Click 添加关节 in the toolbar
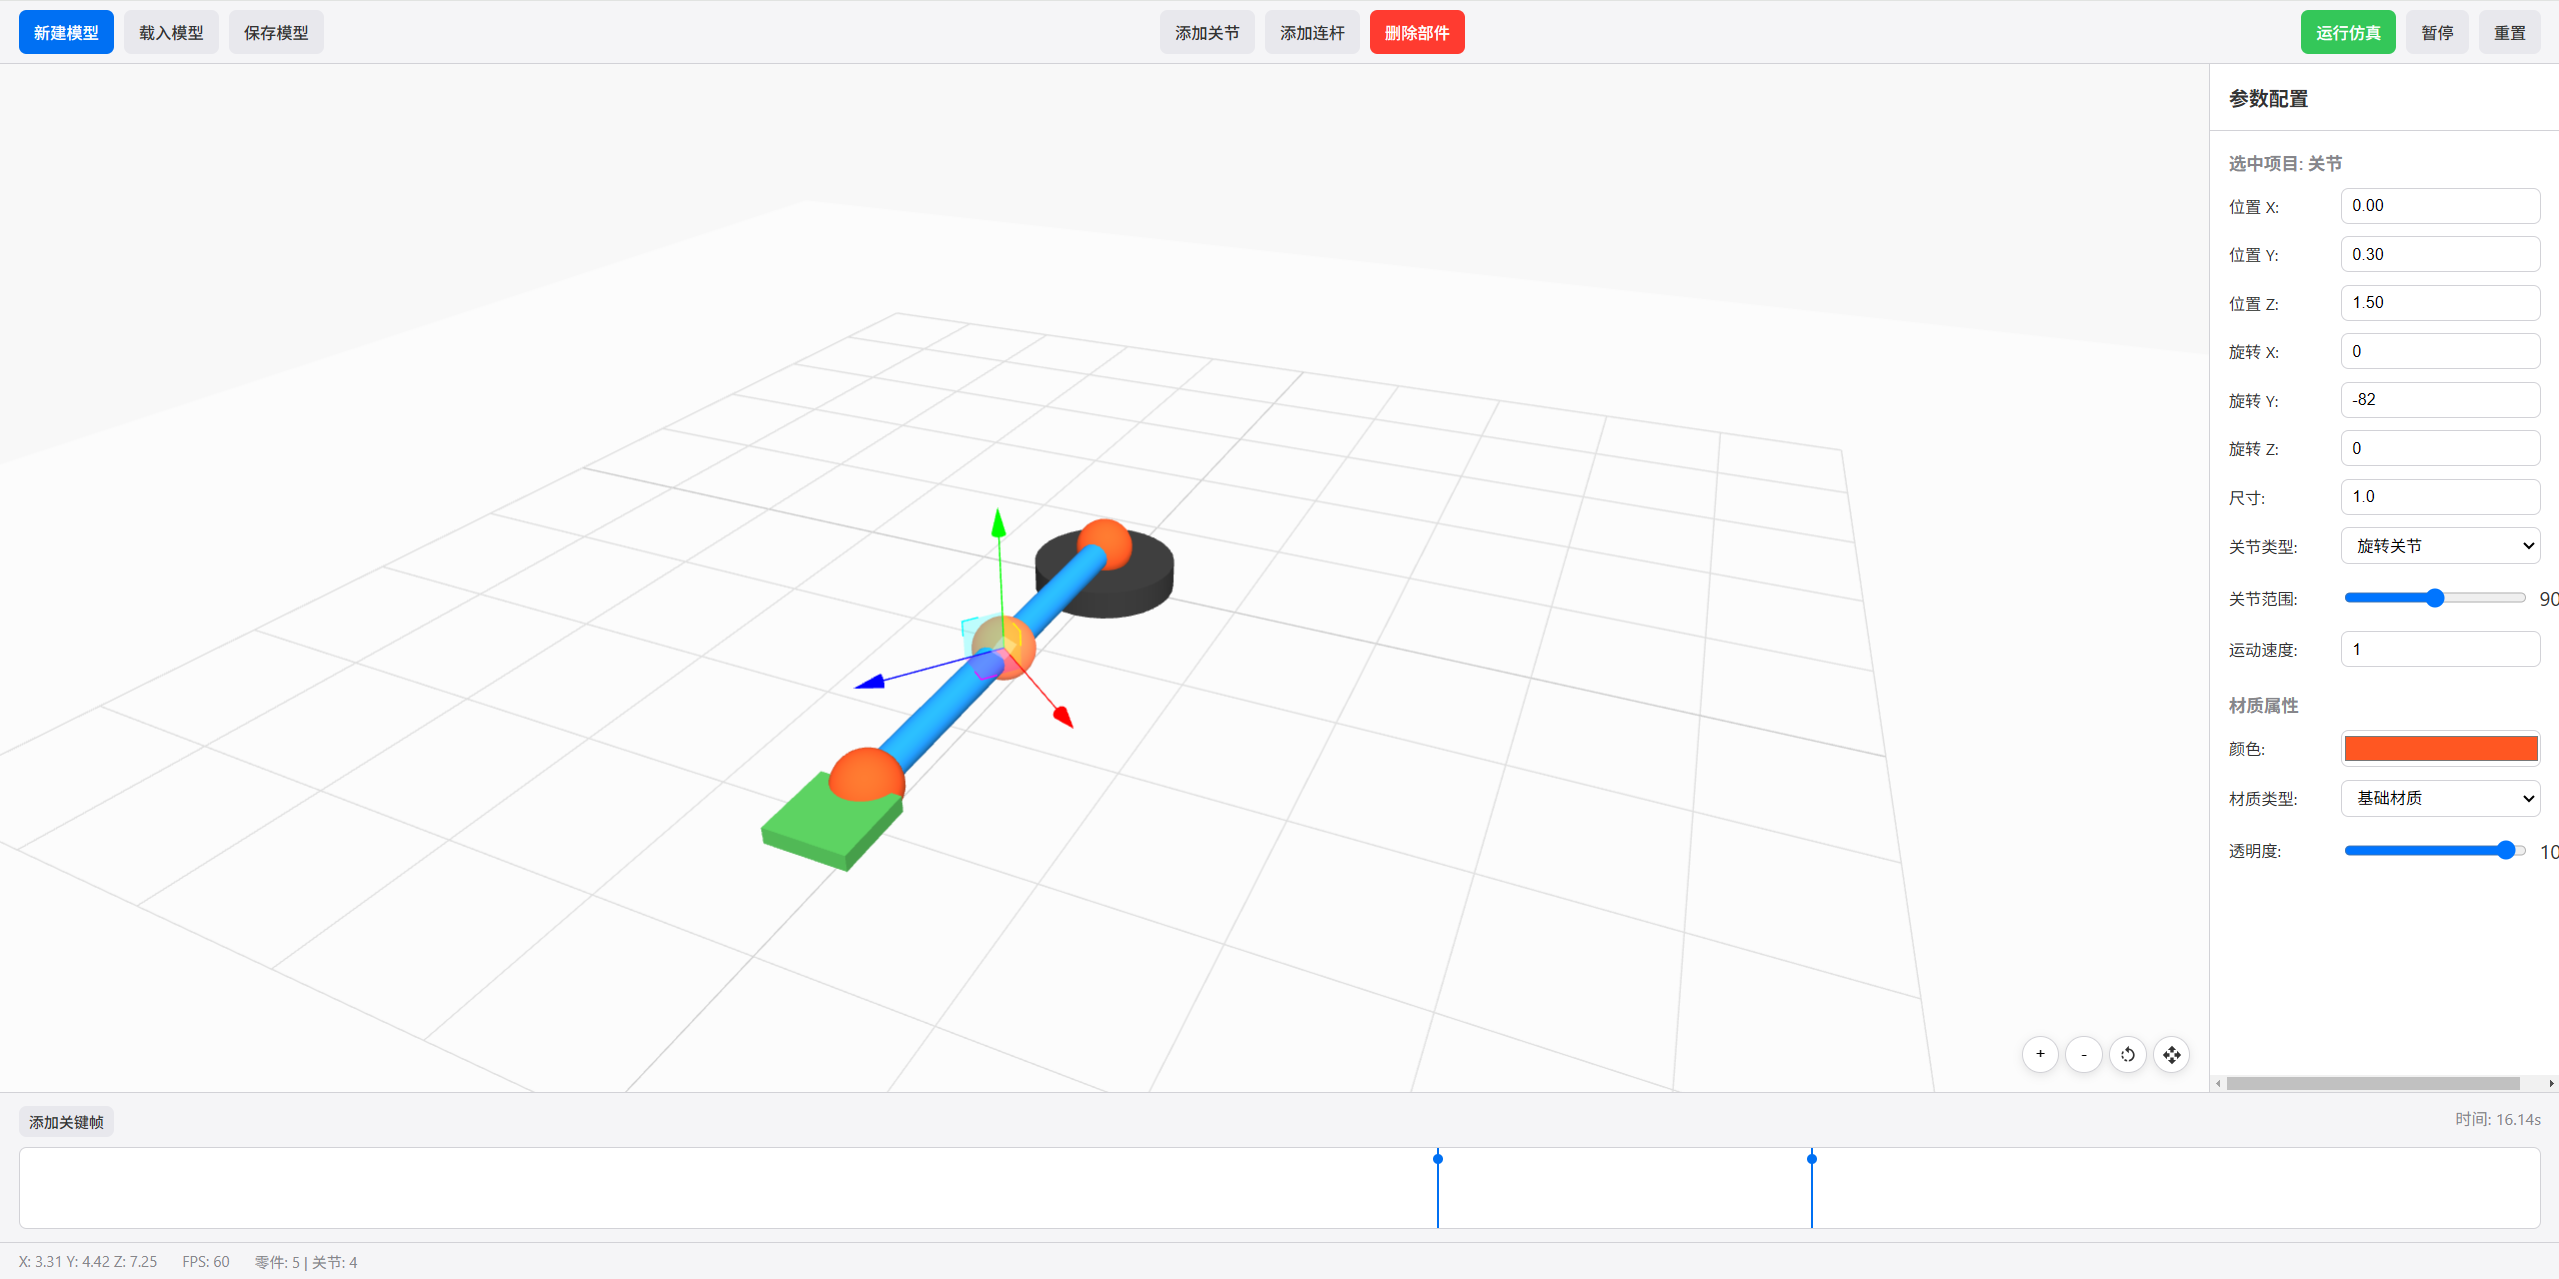 point(1206,33)
